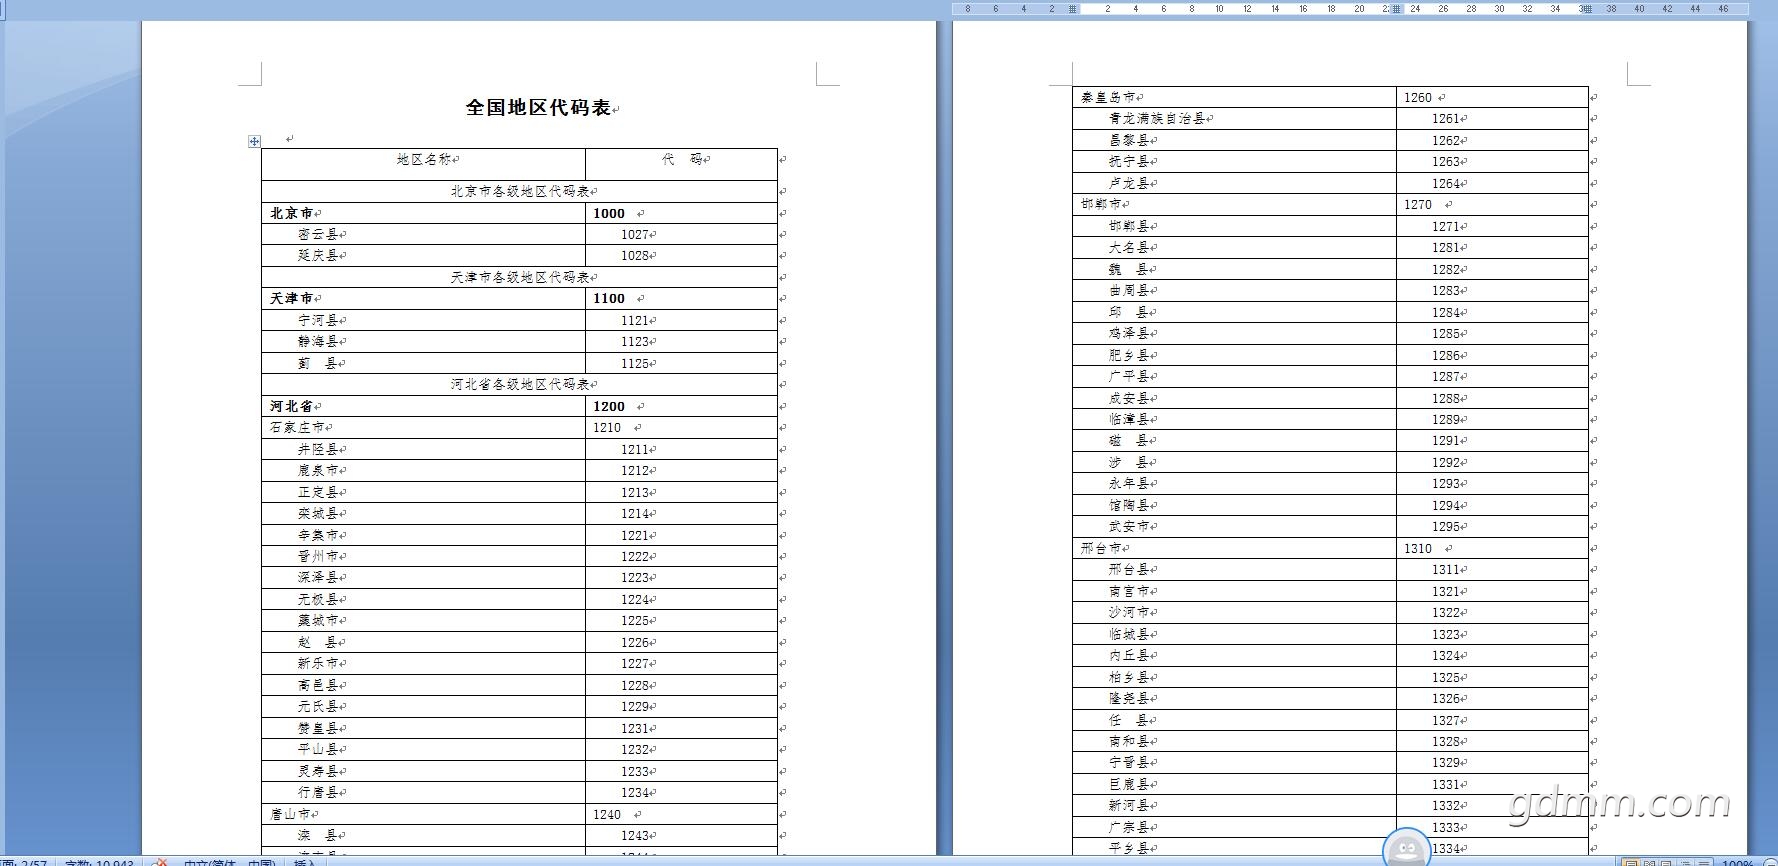Switch to Print Layout view
Viewport: 1778px width, 866px height.
point(1631,862)
